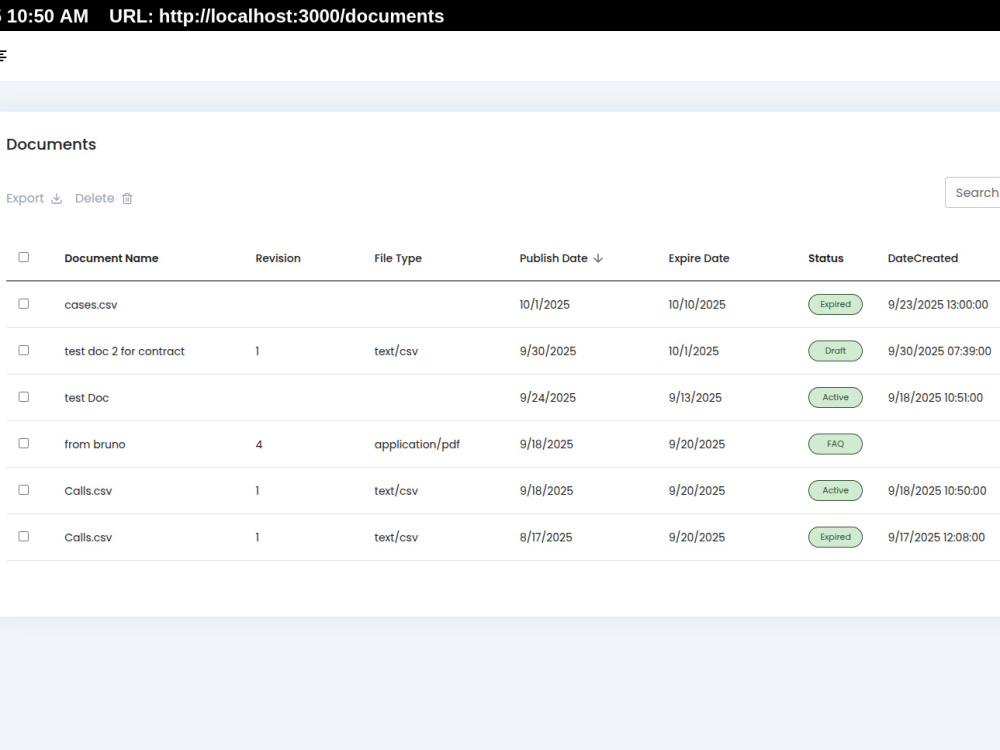Check the Active Calls.csv row checkbox
Viewport: 1000px width, 750px height.
point(24,490)
